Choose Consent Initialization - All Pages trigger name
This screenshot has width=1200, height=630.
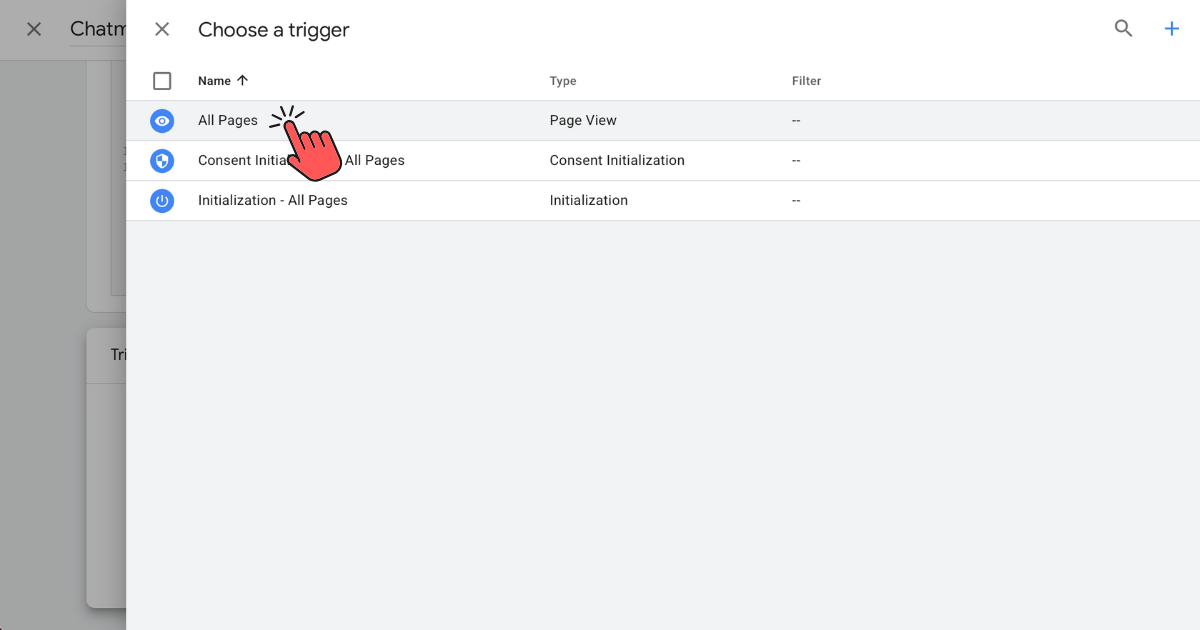coord(375,161)
